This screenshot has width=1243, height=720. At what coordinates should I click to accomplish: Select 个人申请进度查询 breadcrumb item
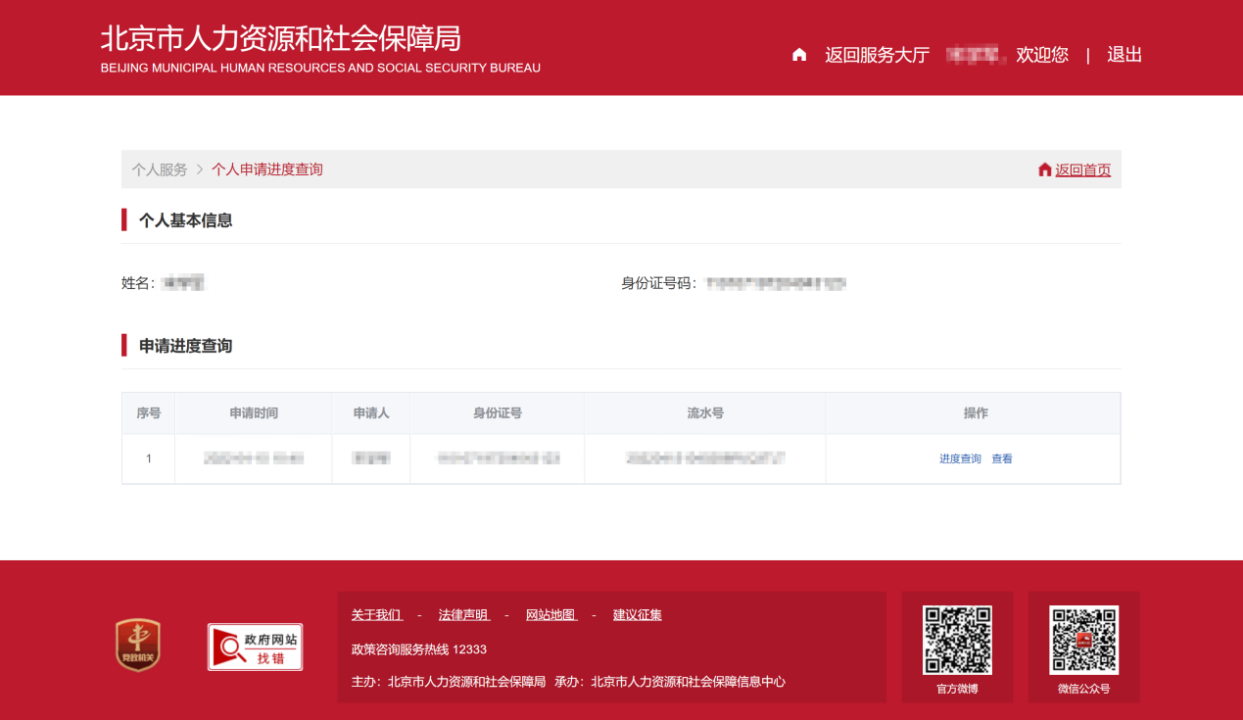click(x=267, y=170)
